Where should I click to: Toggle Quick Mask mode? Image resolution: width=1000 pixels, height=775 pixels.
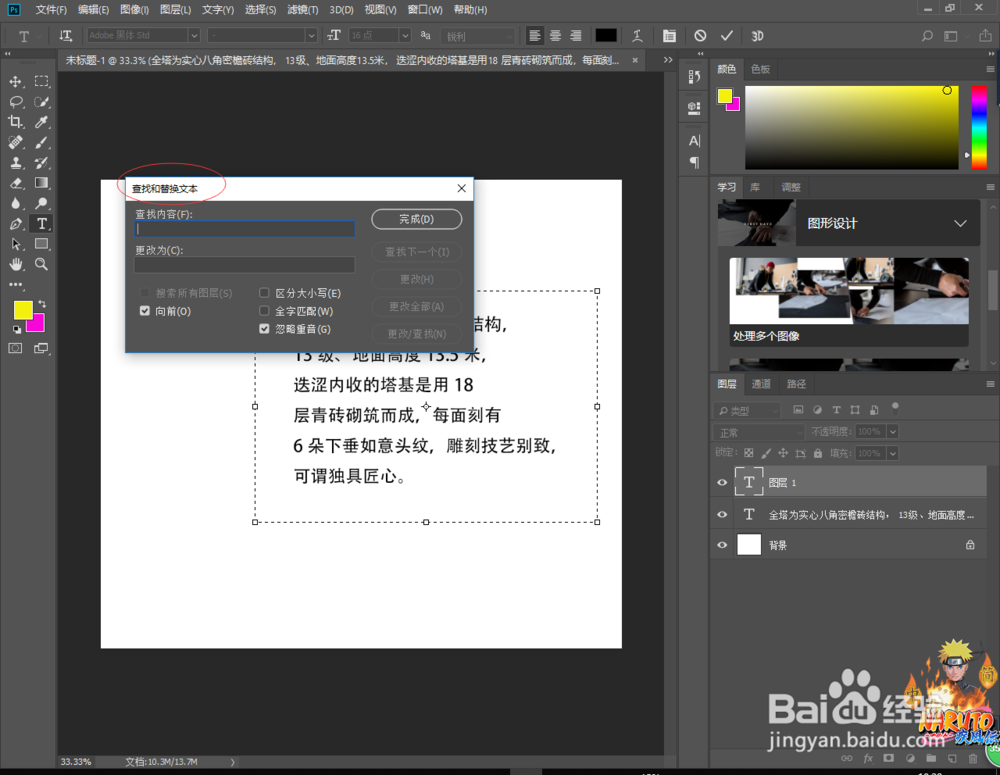pyautogui.click(x=15, y=348)
